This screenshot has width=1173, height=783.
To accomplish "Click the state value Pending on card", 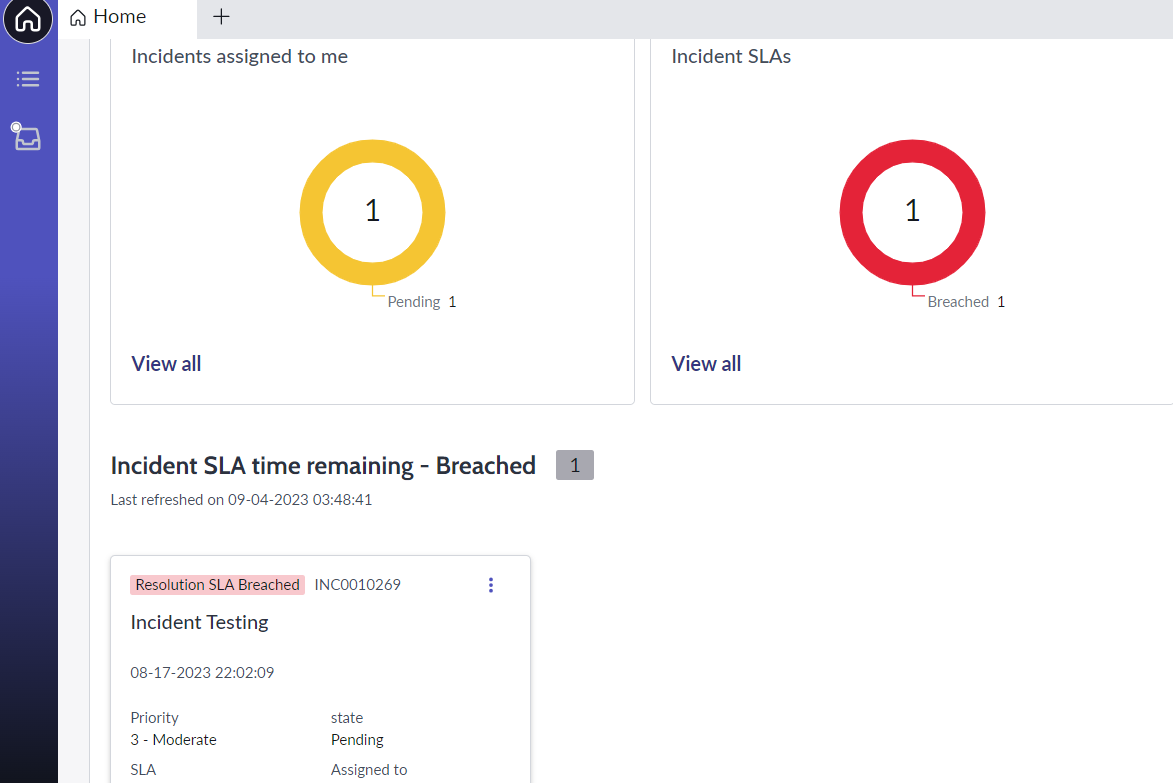I will [357, 740].
